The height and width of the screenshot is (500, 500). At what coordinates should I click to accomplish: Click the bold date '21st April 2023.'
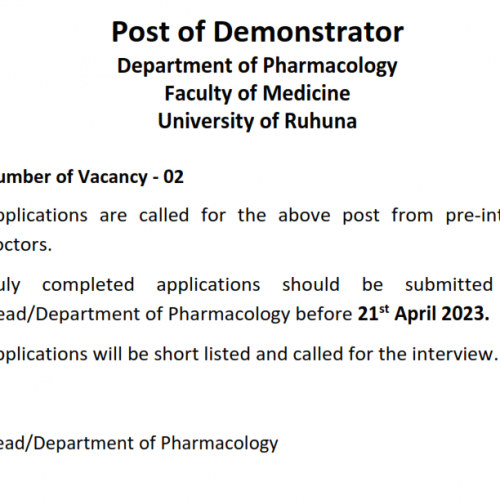pos(423,314)
